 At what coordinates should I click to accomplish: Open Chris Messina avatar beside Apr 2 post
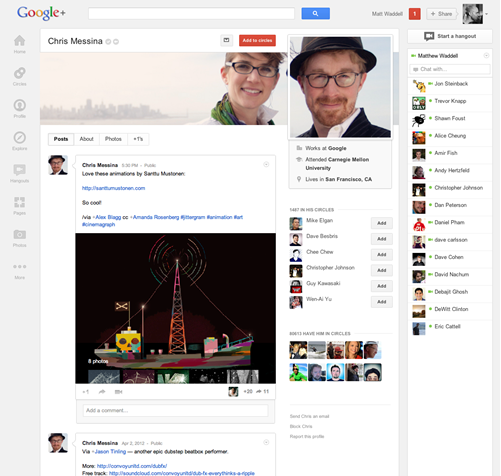tap(58, 443)
